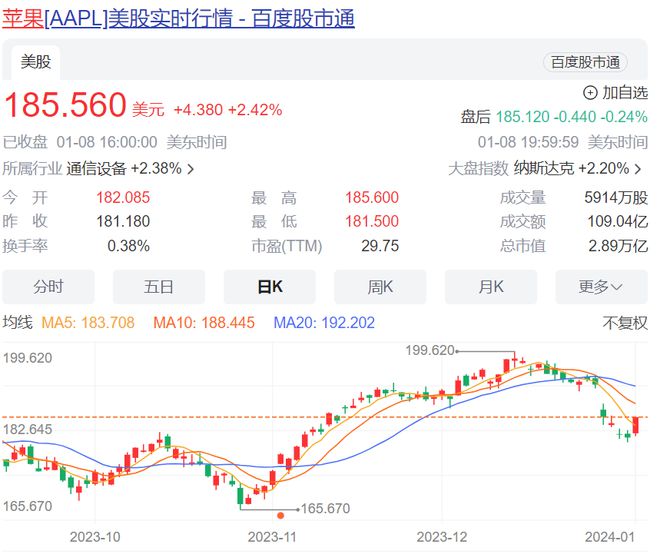Switch to the 分时 chart tab

[x=48, y=287]
